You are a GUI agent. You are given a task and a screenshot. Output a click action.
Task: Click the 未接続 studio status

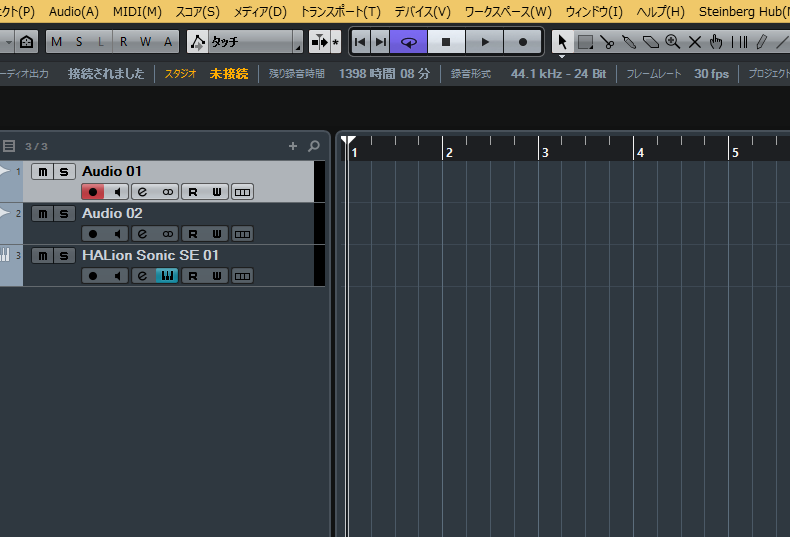229,74
